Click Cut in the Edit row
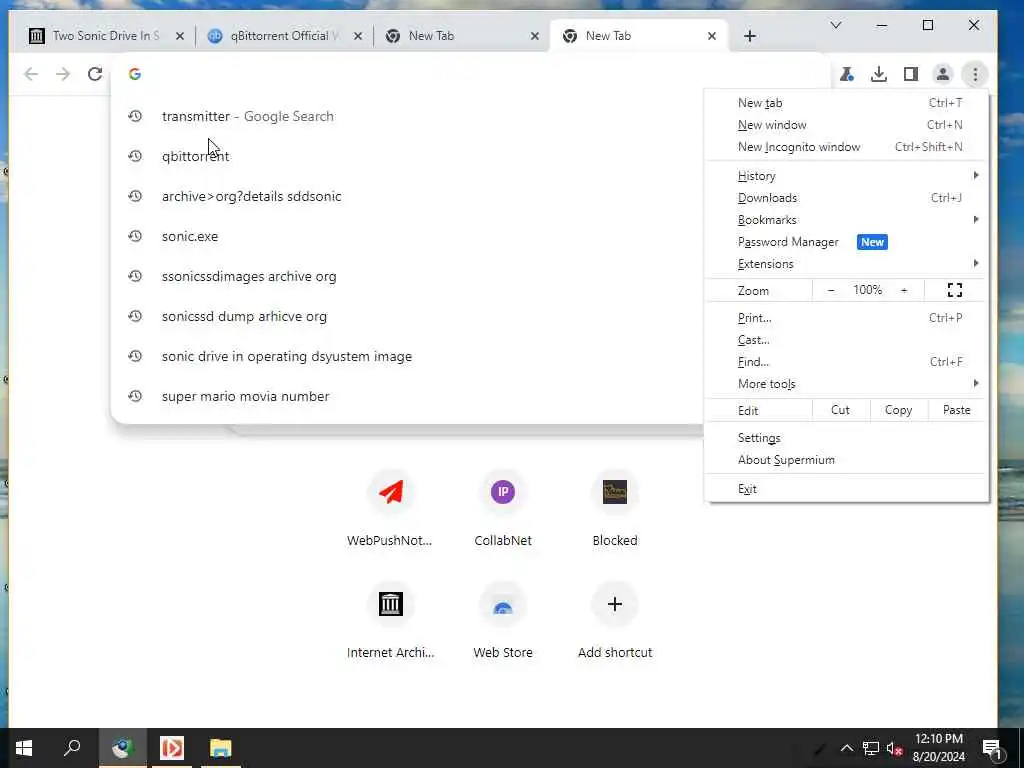1024x768 pixels. tap(840, 410)
